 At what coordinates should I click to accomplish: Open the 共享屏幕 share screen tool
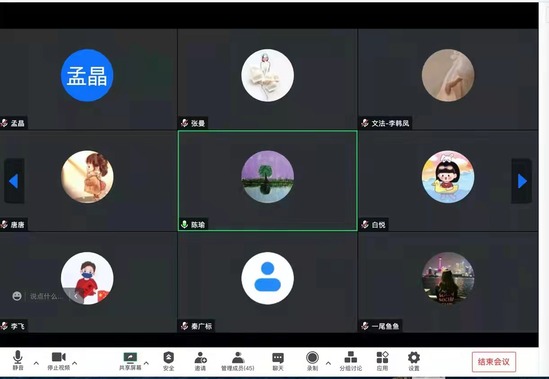click(130, 361)
